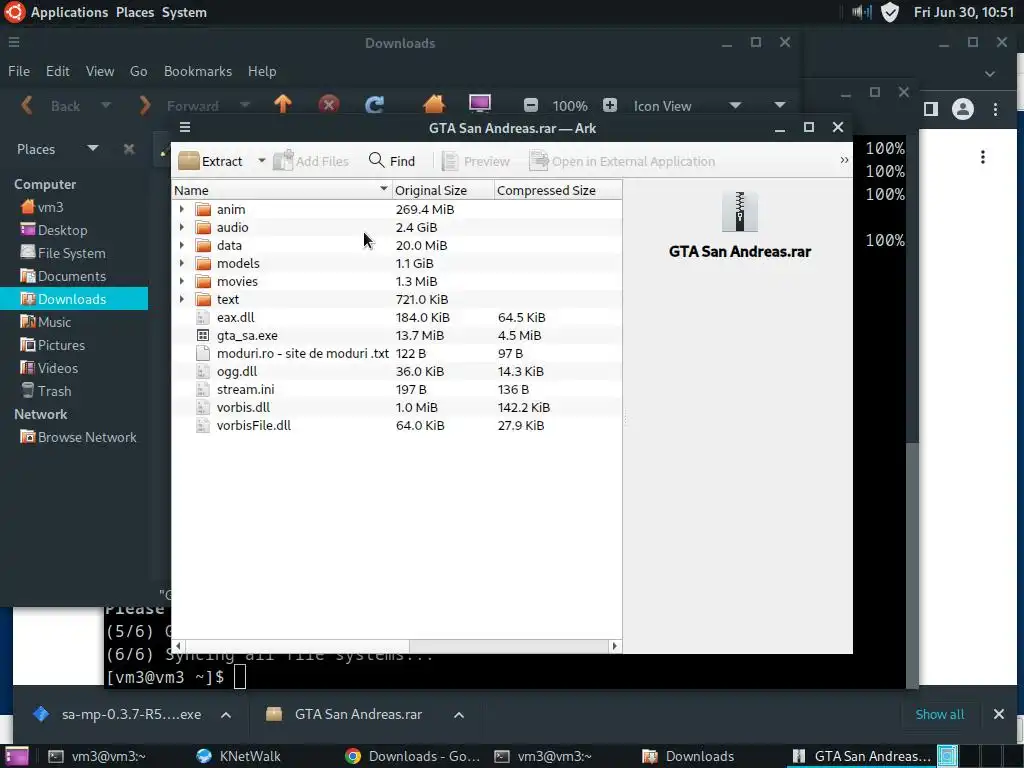Click Browse Network in sidebar
This screenshot has width=1024, height=768.
pos(78,437)
